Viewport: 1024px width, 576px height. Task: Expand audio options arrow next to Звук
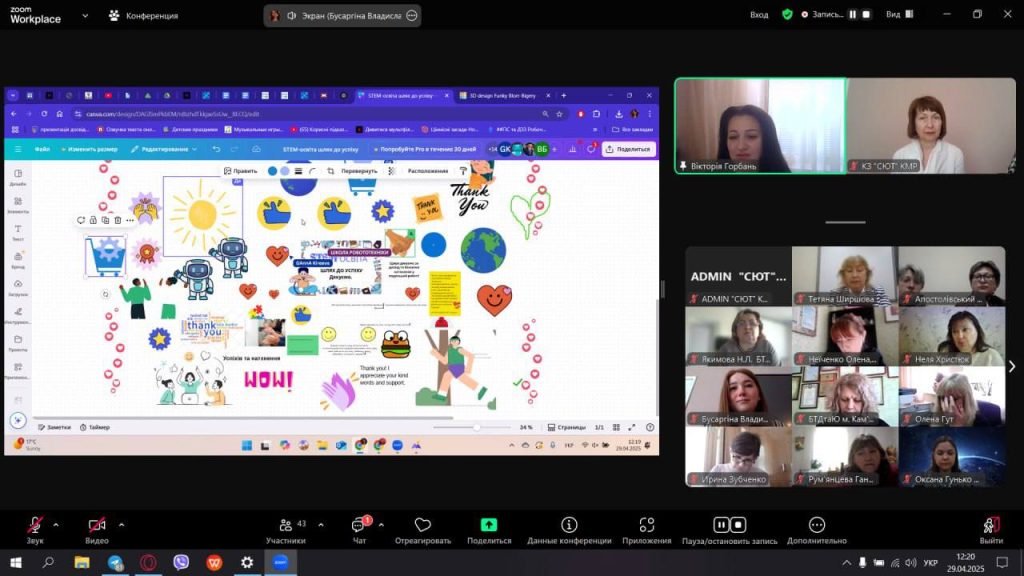tap(56, 524)
